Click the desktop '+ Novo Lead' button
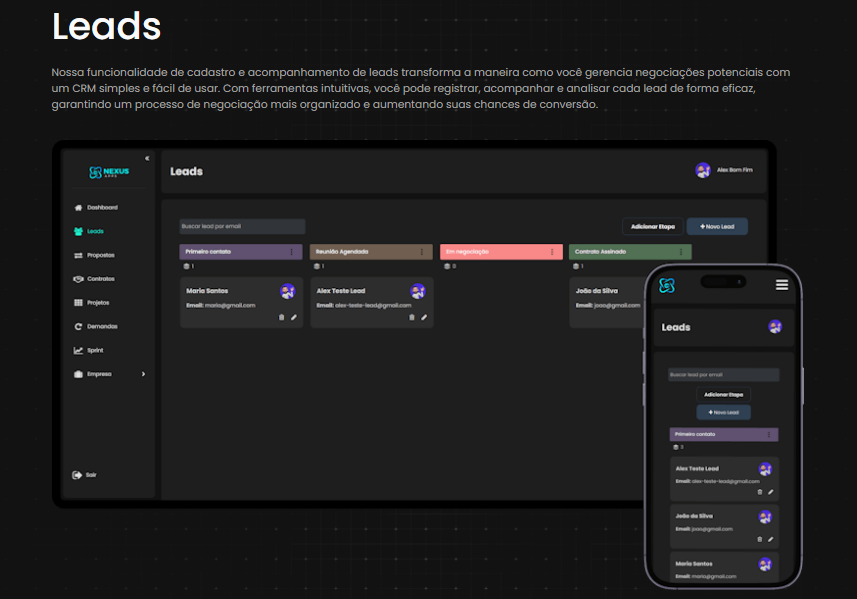This screenshot has height=599, width=857. [x=717, y=226]
